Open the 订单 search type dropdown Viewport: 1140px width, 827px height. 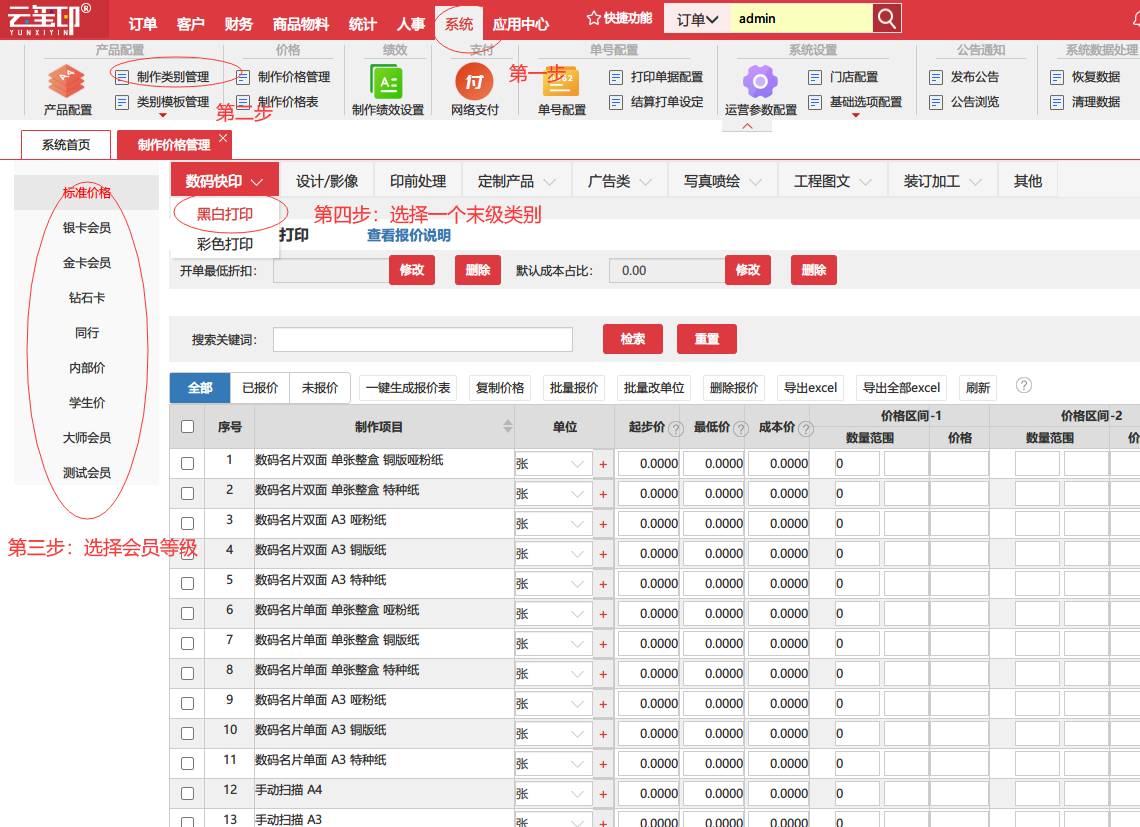697,19
